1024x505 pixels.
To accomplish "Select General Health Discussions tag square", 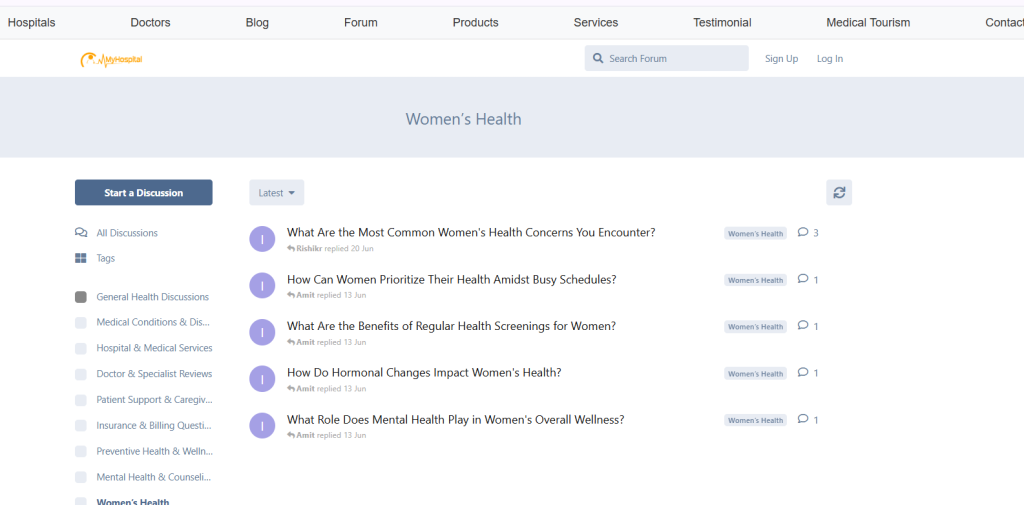I will [x=81, y=297].
